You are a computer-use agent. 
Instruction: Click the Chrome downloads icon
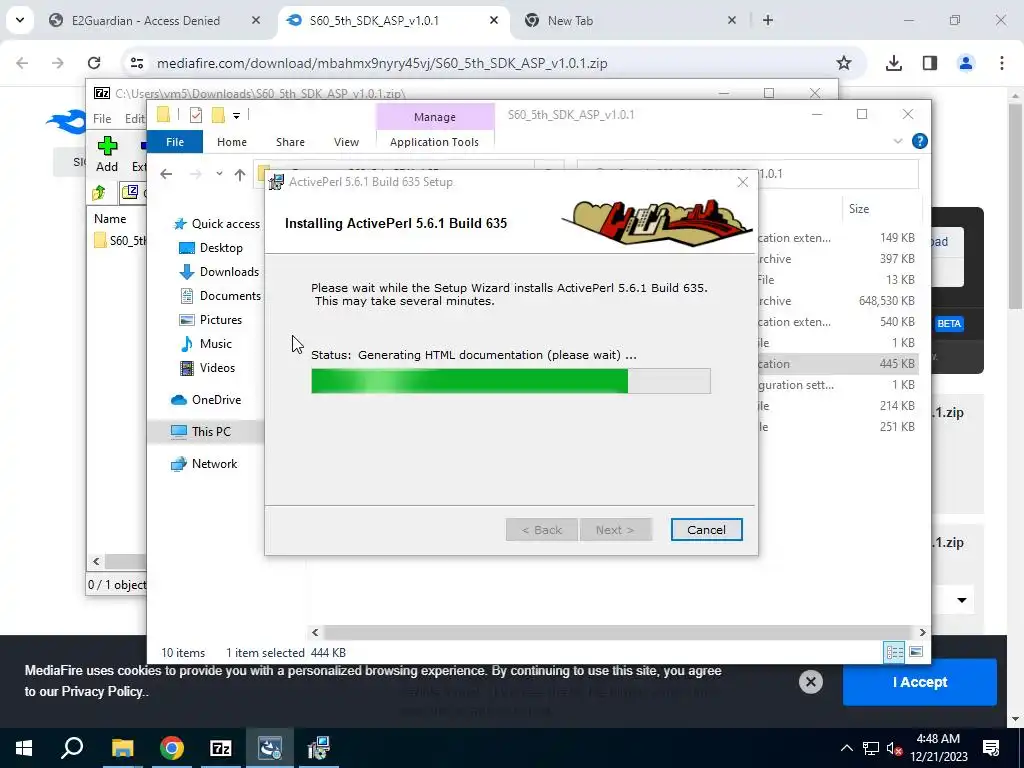tap(893, 63)
